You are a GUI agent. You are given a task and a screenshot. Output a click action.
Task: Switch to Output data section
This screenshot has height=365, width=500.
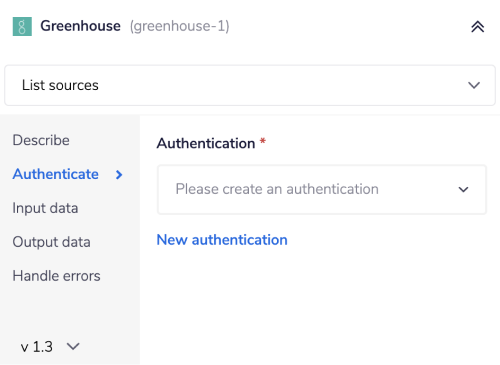51,242
